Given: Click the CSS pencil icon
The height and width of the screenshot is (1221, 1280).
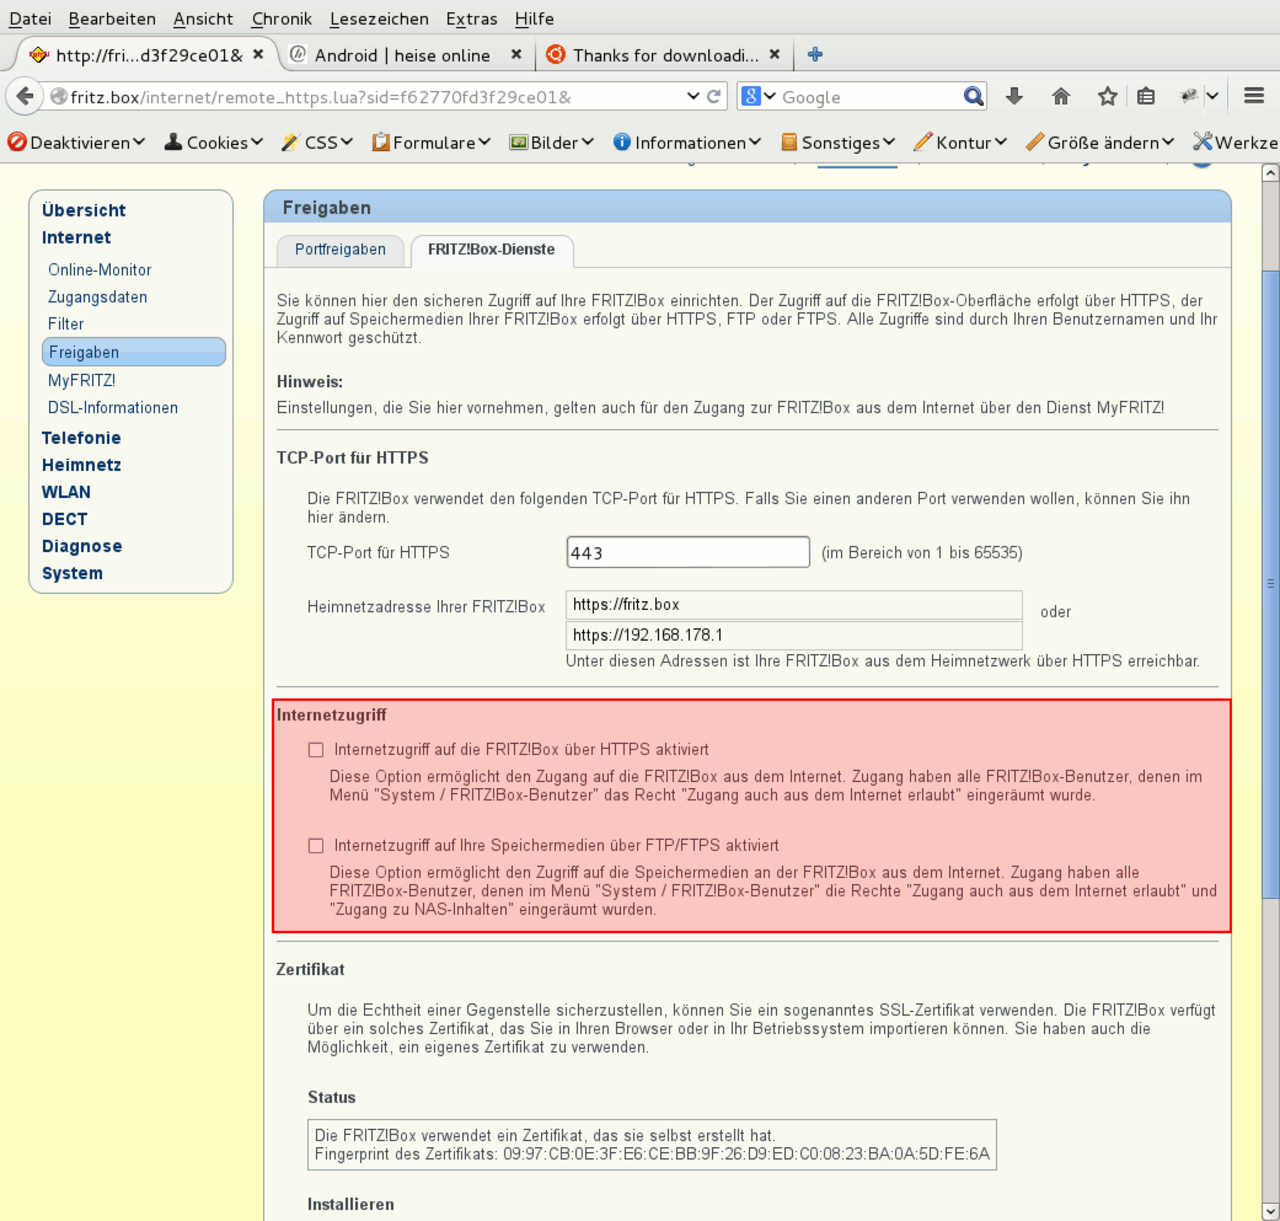Looking at the screenshot, I should pyautogui.click(x=290, y=142).
